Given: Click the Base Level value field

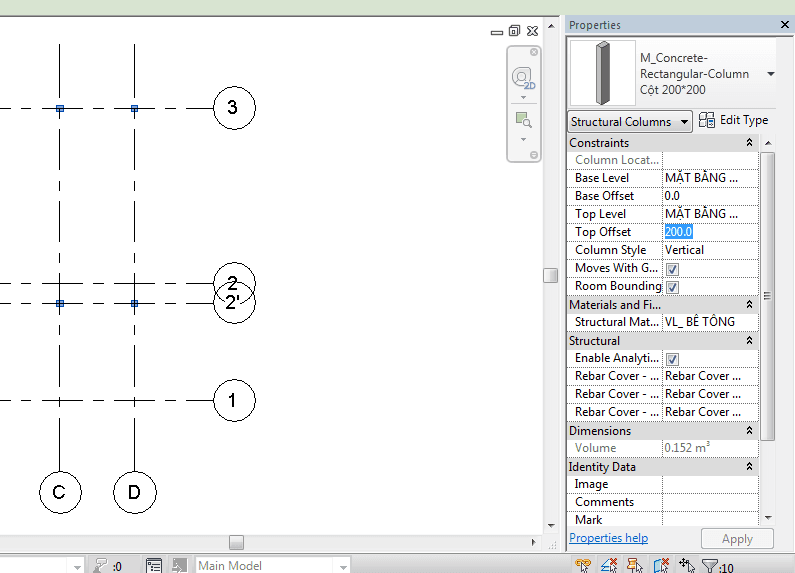Looking at the screenshot, I should 710,178.
